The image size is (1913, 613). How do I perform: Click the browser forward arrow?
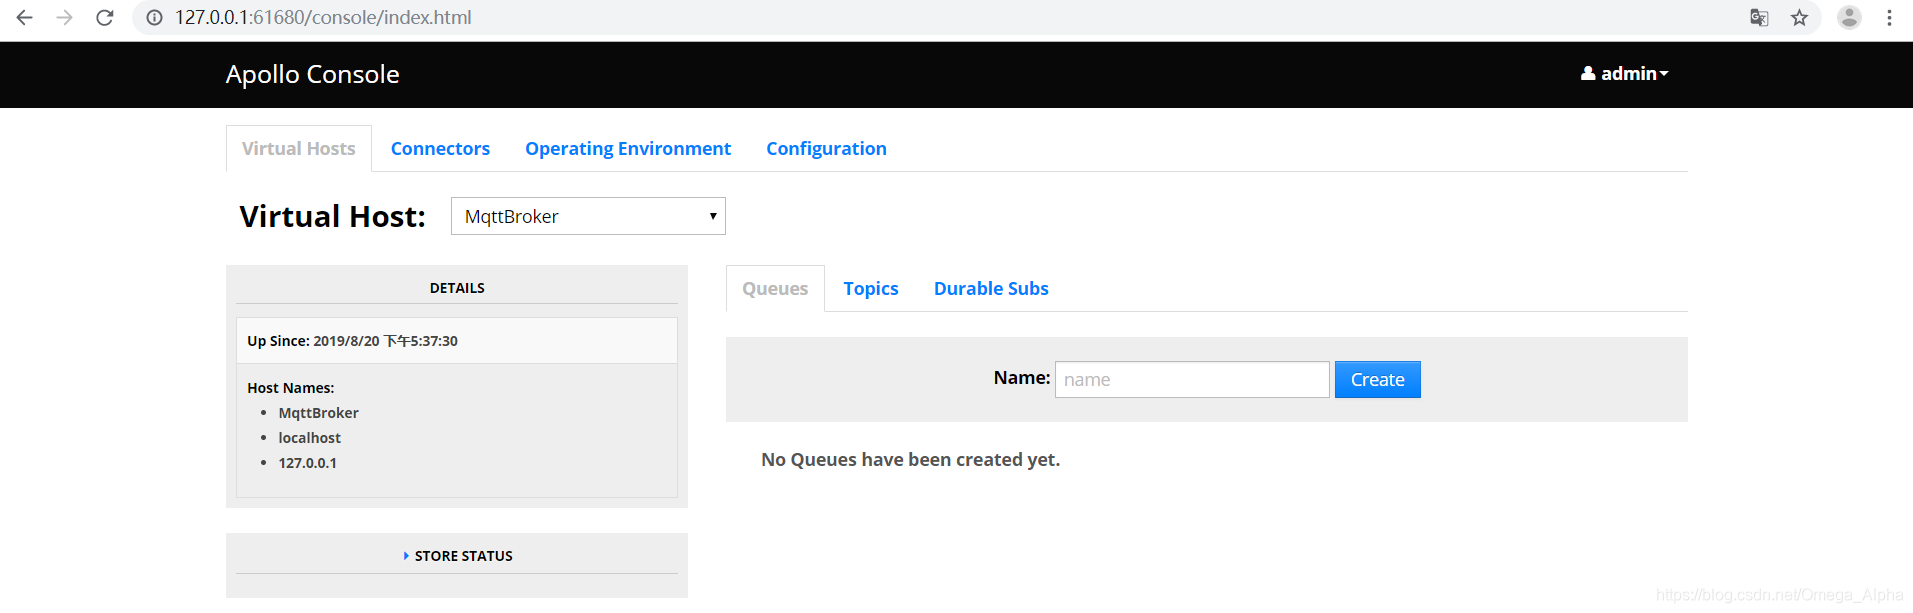pyautogui.click(x=65, y=18)
